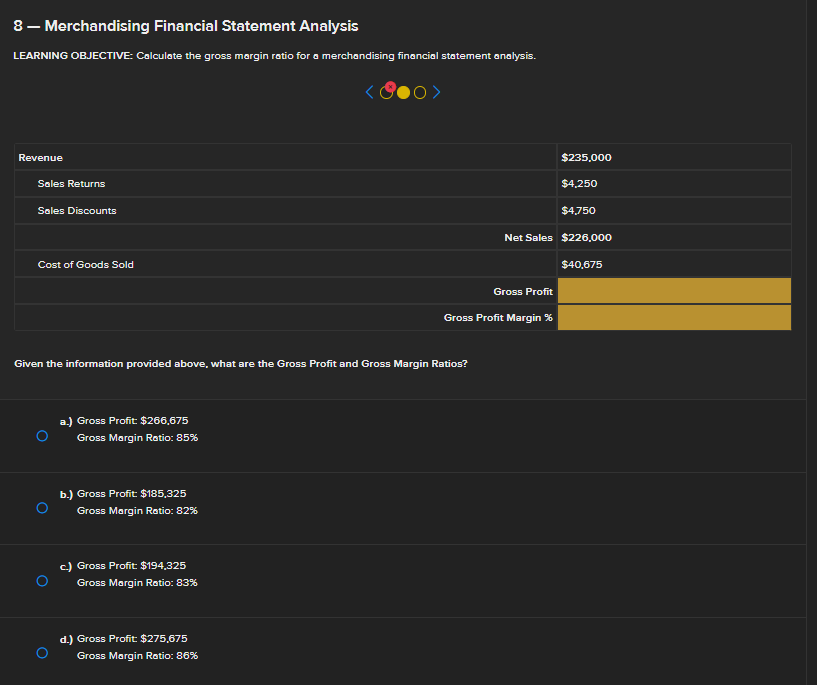
Task: Click the Cost of Goods Sold row label
Action: [x=85, y=264]
